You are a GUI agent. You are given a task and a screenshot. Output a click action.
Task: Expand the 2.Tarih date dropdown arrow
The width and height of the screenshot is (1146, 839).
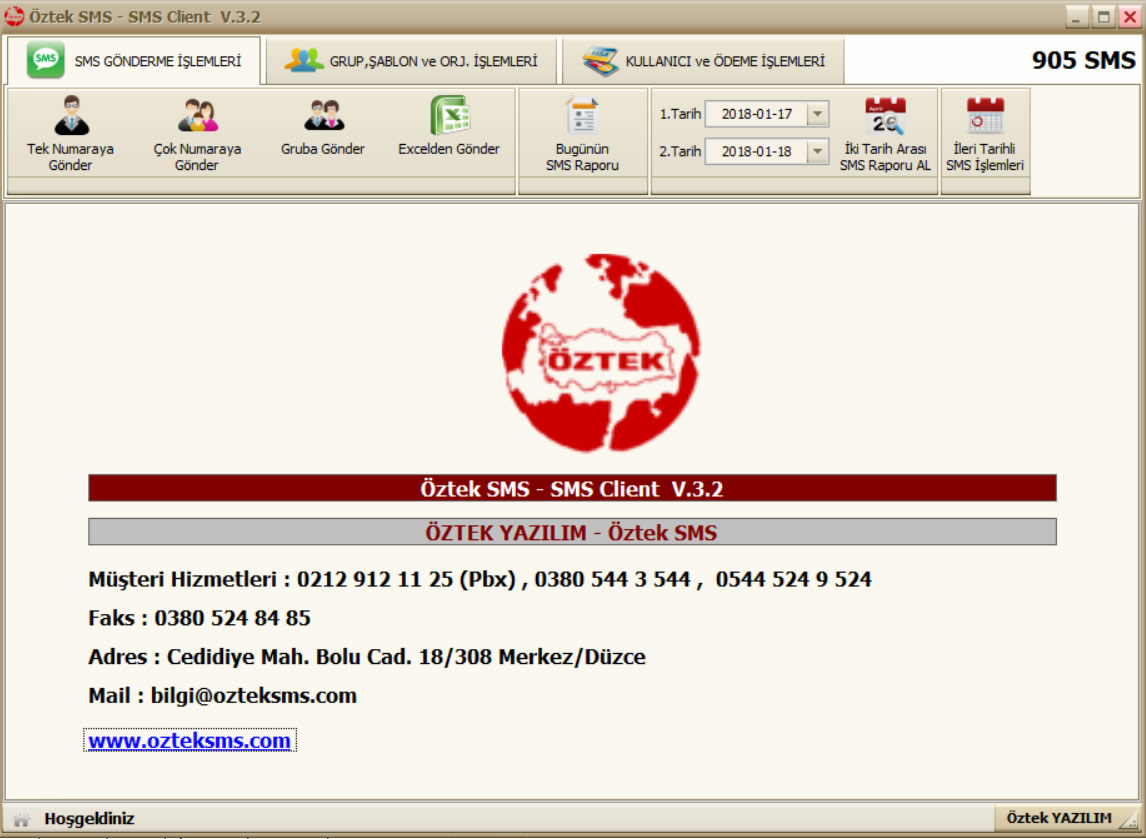[x=817, y=151]
